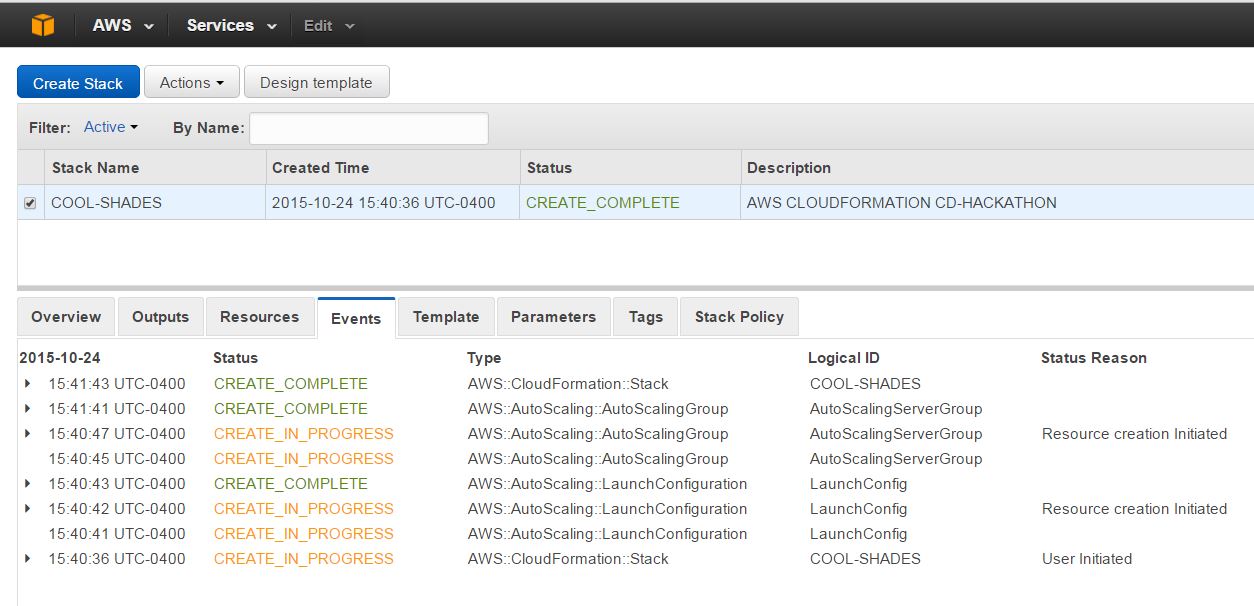
Task: Expand the 15:40:42 event row
Action: pyautogui.click(x=27, y=509)
